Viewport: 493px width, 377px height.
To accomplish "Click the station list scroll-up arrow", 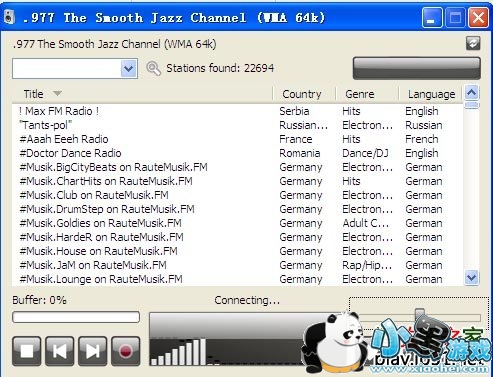I will (x=472, y=93).
